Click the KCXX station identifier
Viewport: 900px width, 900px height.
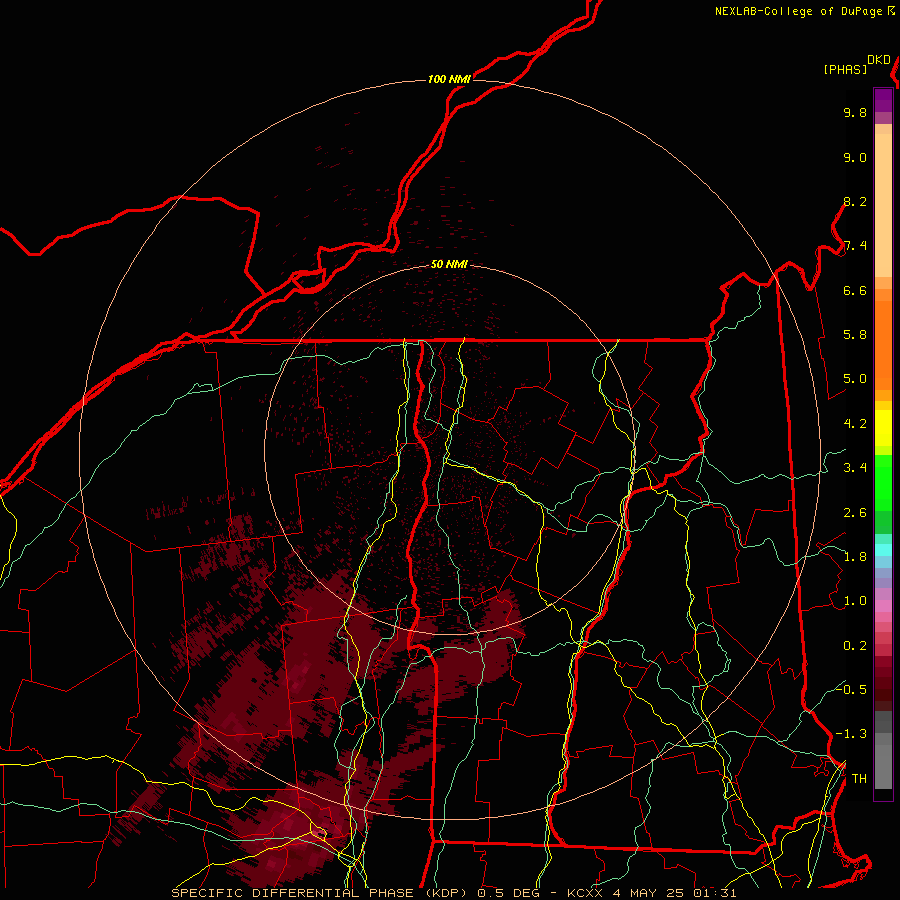click(x=585, y=893)
